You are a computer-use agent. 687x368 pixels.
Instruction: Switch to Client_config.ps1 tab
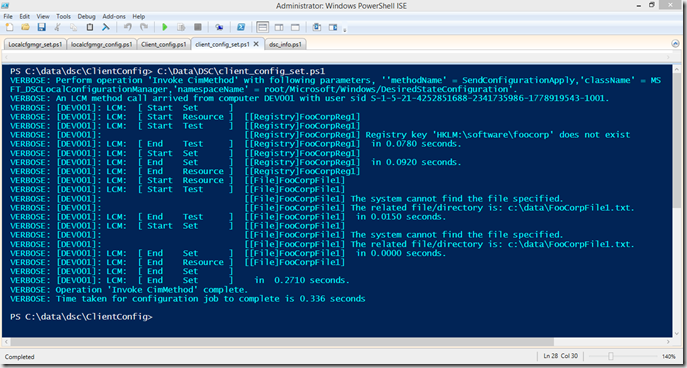click(164, 44)
